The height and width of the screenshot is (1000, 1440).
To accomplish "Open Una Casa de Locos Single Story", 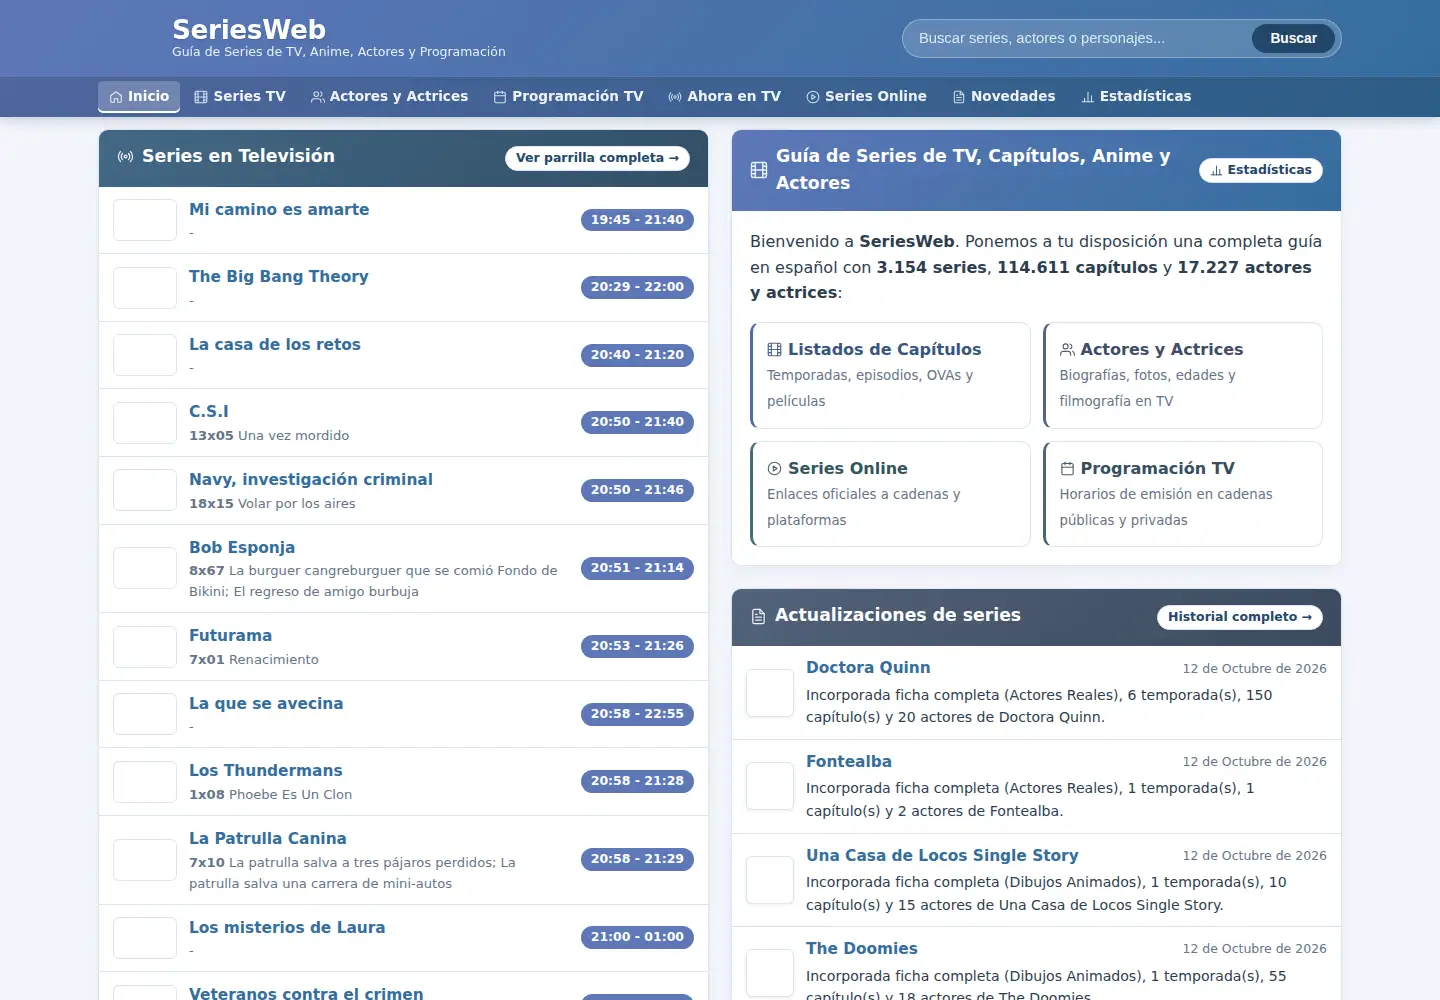I will click(x=942, y=856).
